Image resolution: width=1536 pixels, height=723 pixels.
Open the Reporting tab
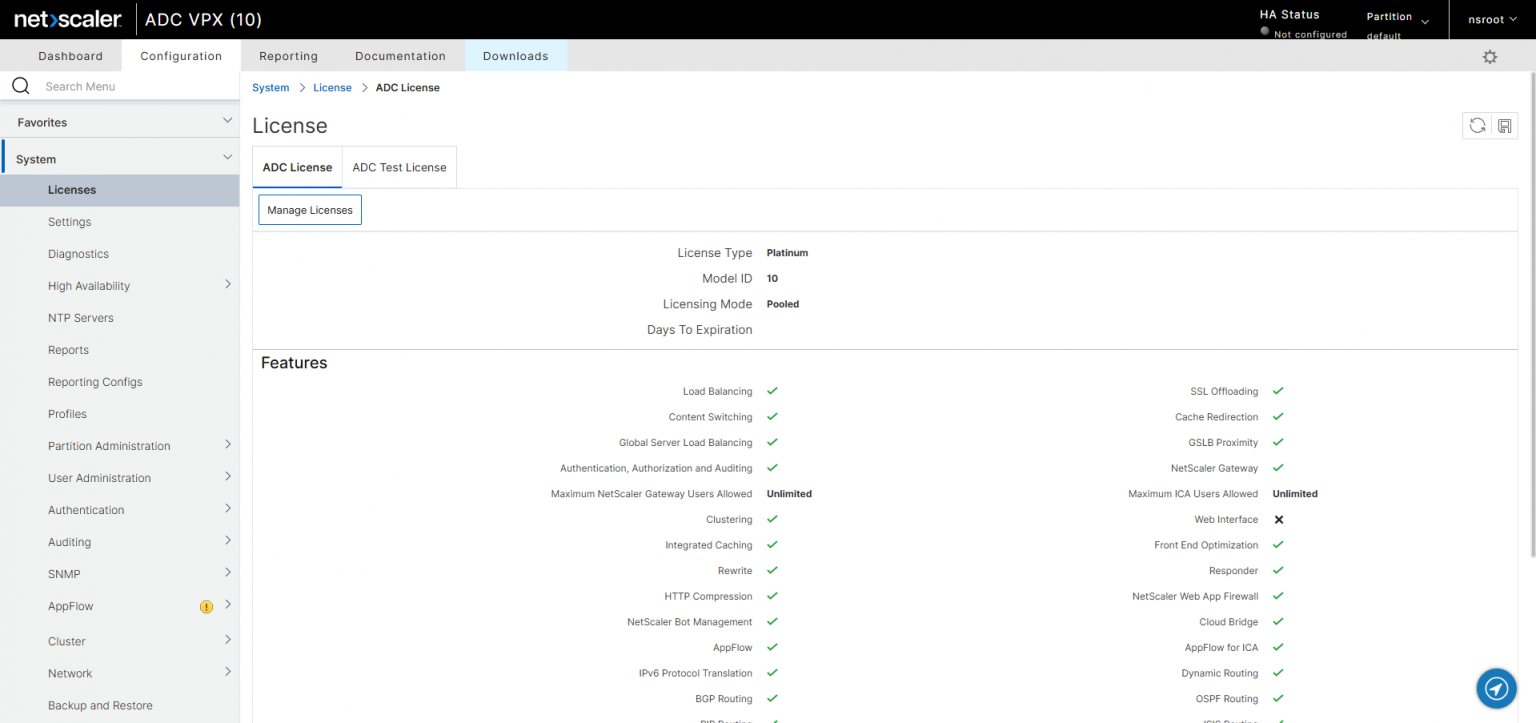288,56
